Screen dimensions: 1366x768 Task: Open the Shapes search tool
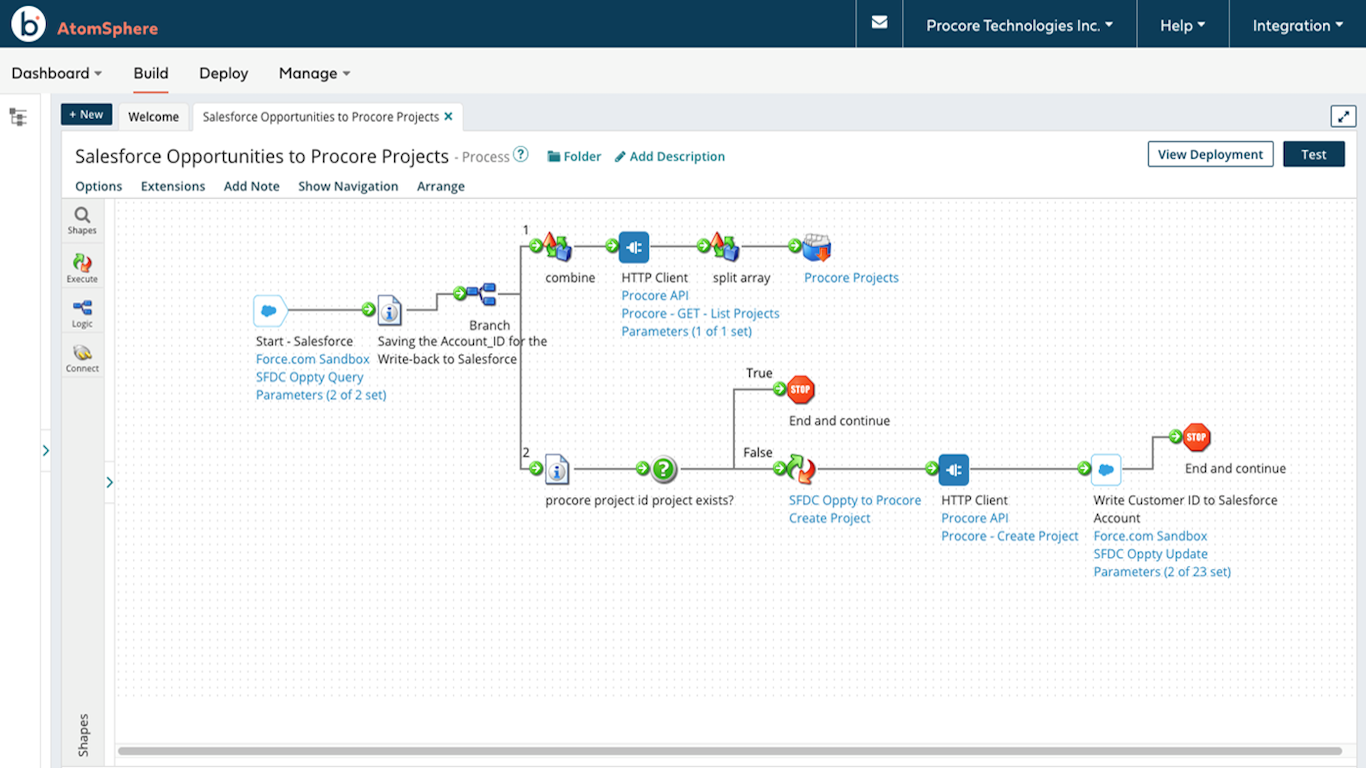click(x=82, y=219)
